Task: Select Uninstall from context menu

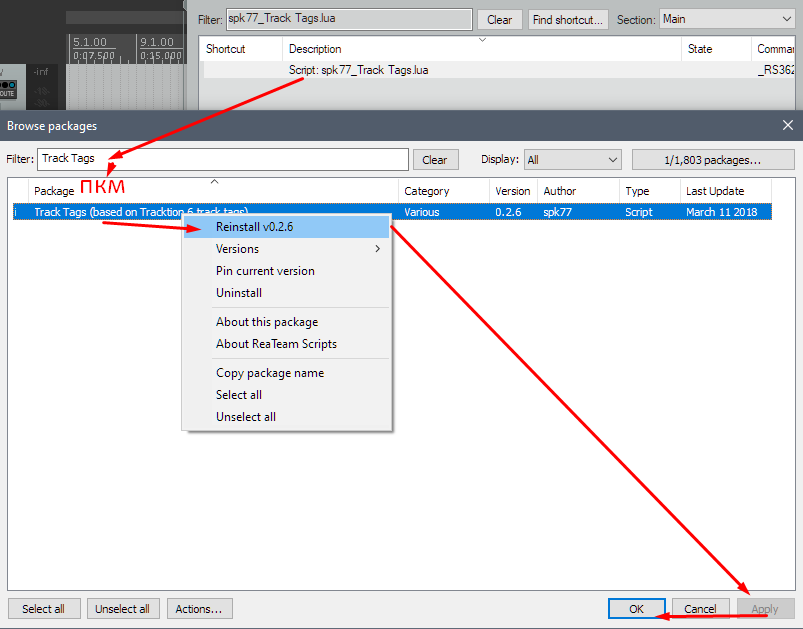Action: (287, 293)
